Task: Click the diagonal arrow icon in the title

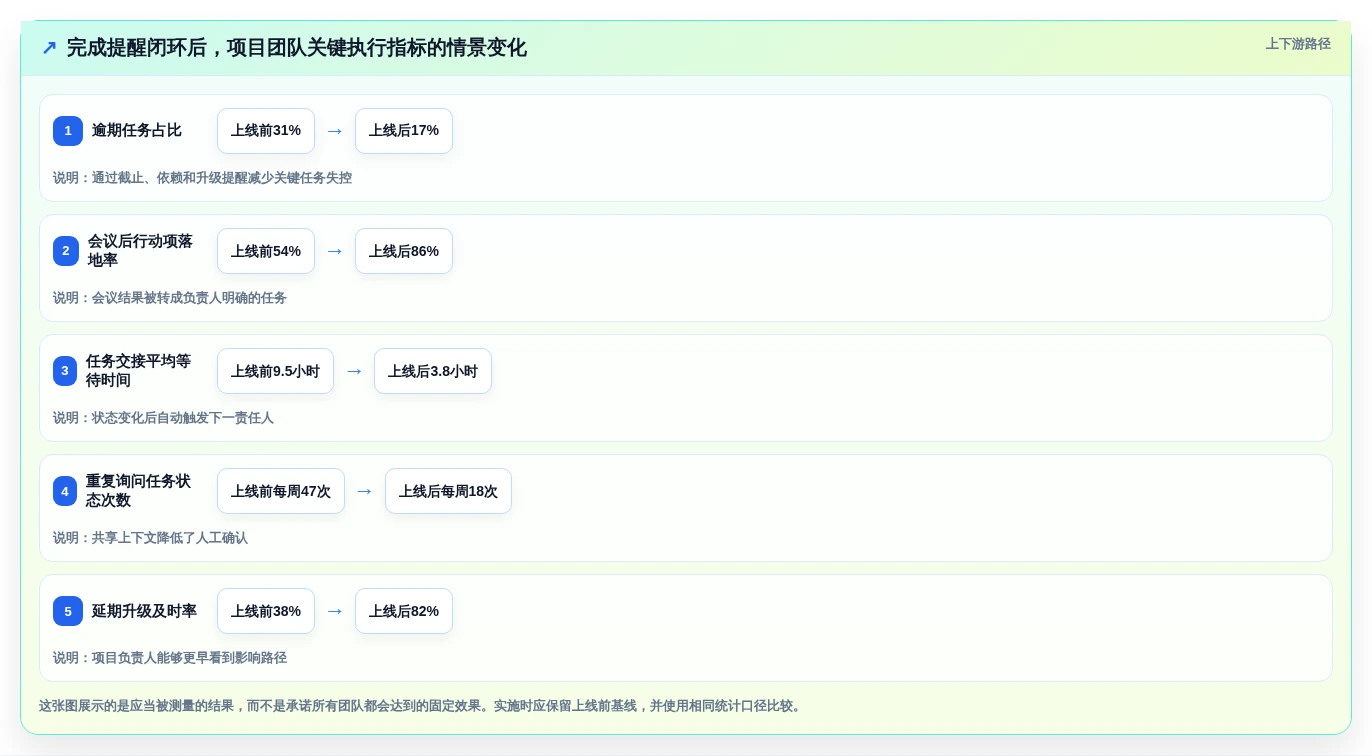Action: tap(49, 48)
